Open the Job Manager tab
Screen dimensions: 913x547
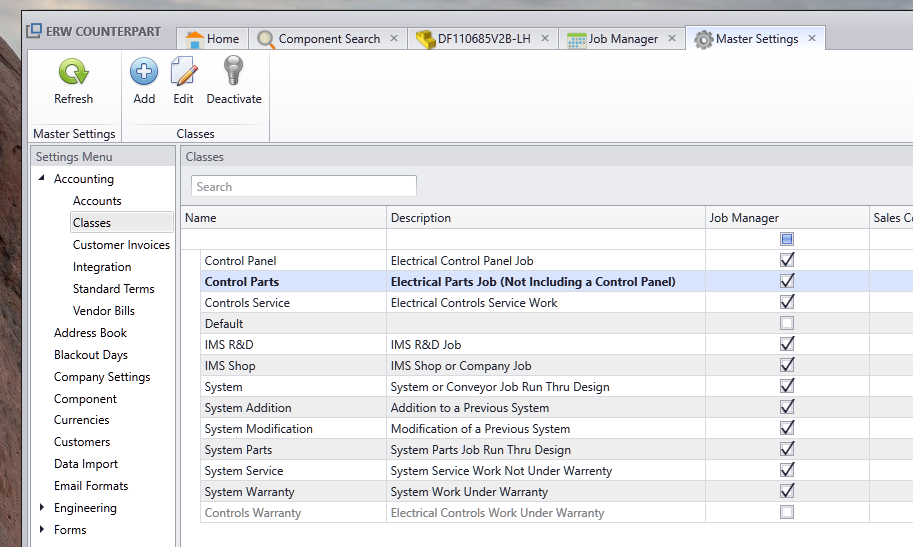[612, 39]
